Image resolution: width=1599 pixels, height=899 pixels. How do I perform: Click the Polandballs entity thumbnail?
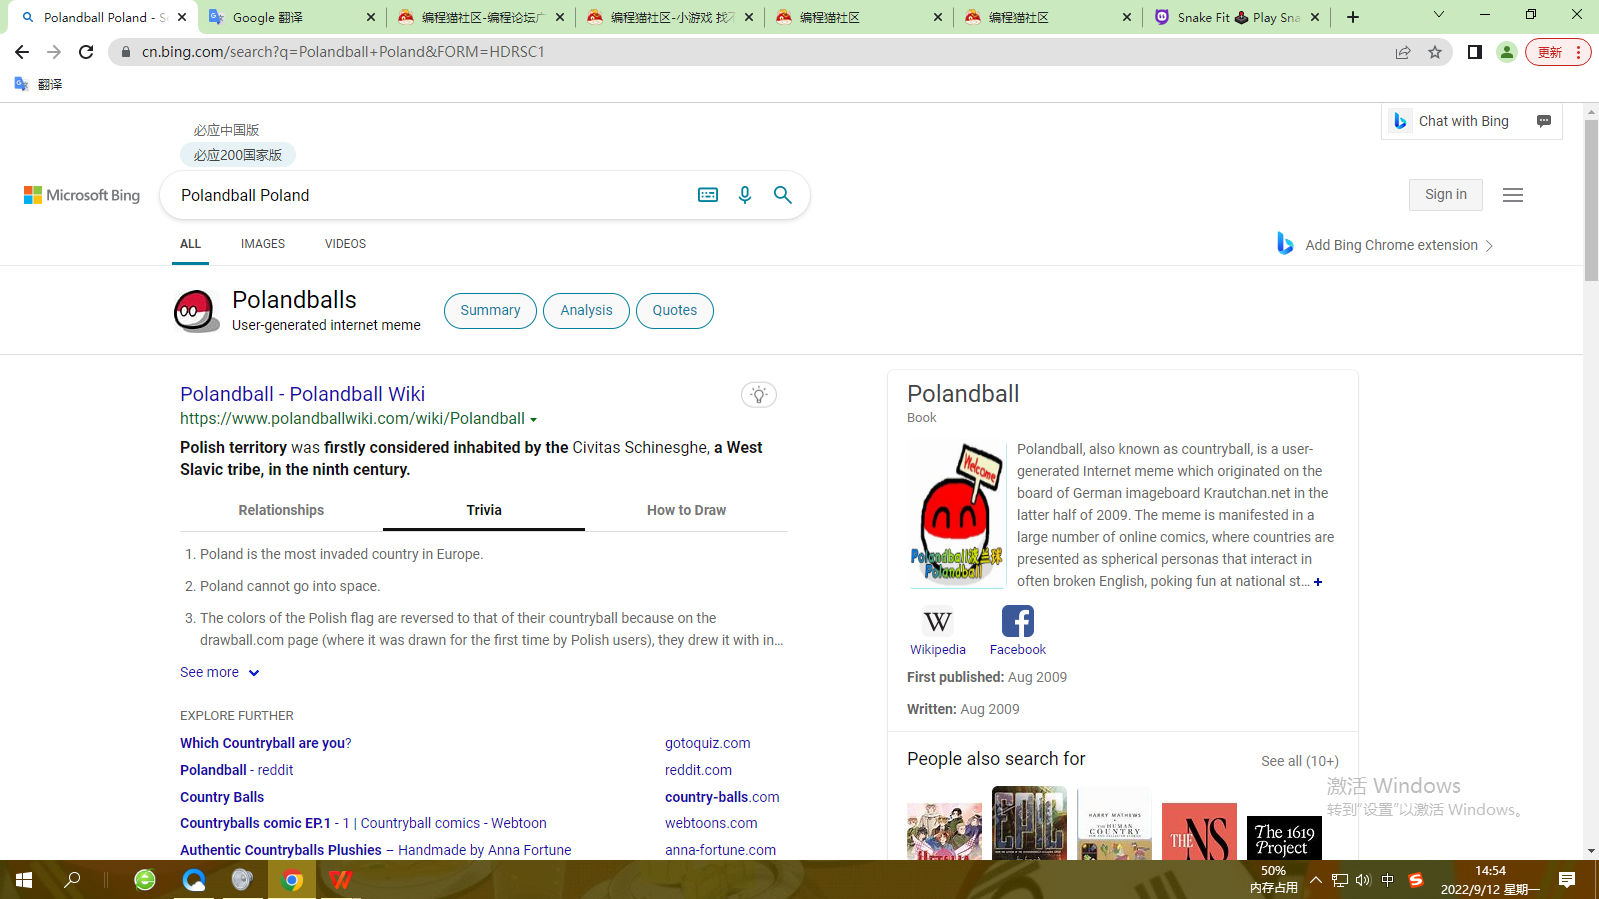pos(195,311)
